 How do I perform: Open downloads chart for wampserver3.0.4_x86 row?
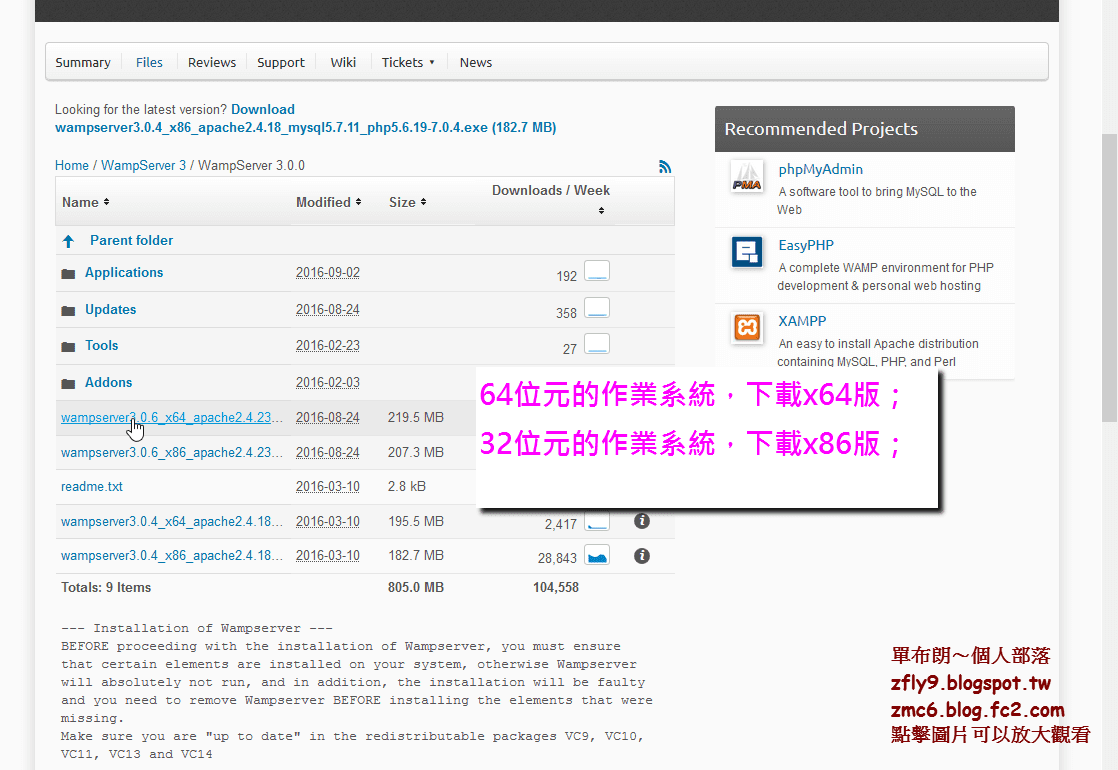click(597, 555)
